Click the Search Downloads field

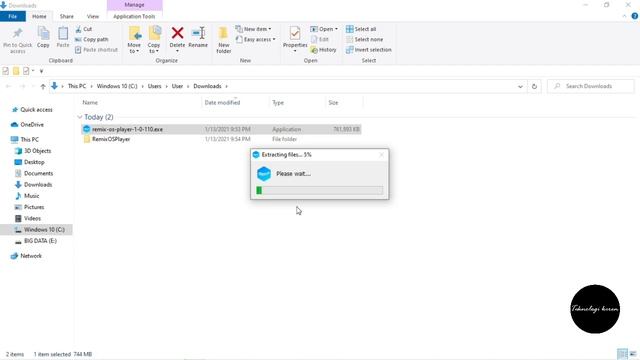coord(591,87)
